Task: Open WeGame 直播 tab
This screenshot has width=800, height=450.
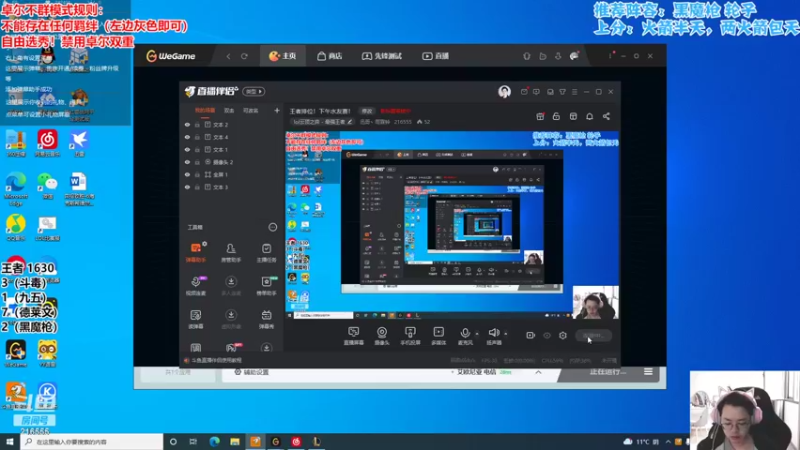Action: (435, 56)
